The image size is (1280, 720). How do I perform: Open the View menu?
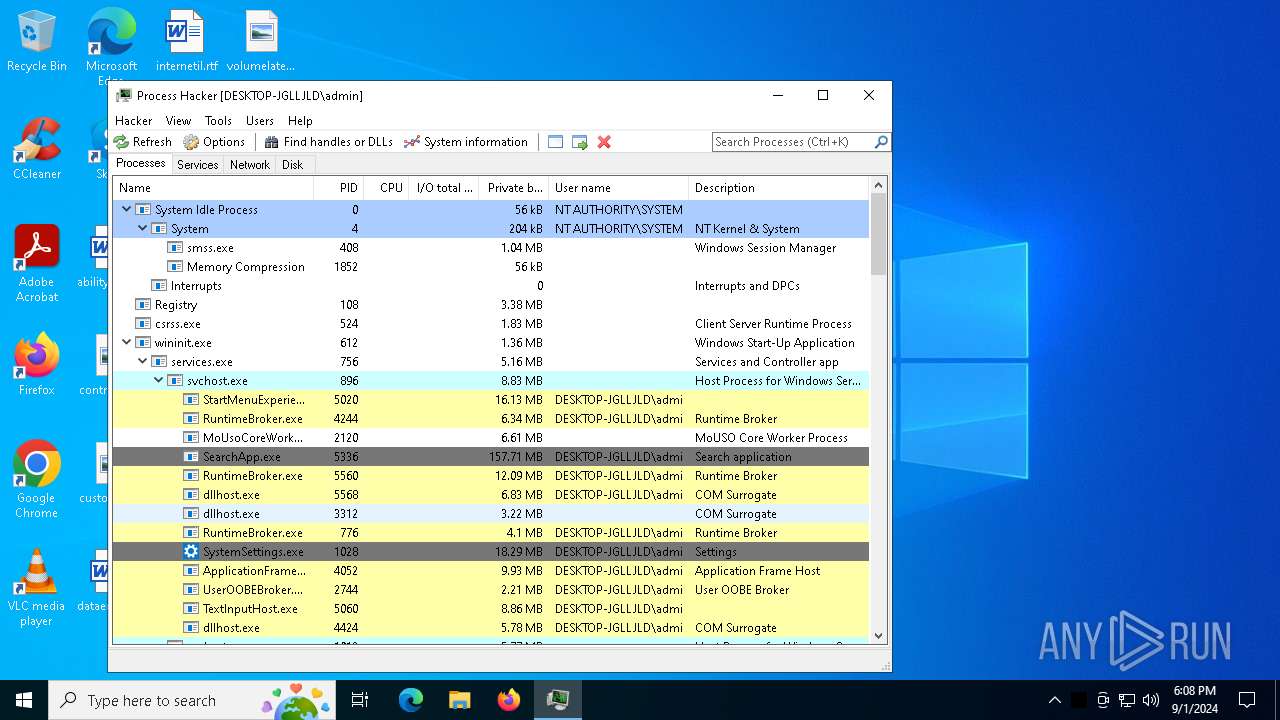click(x=178, y=120)
